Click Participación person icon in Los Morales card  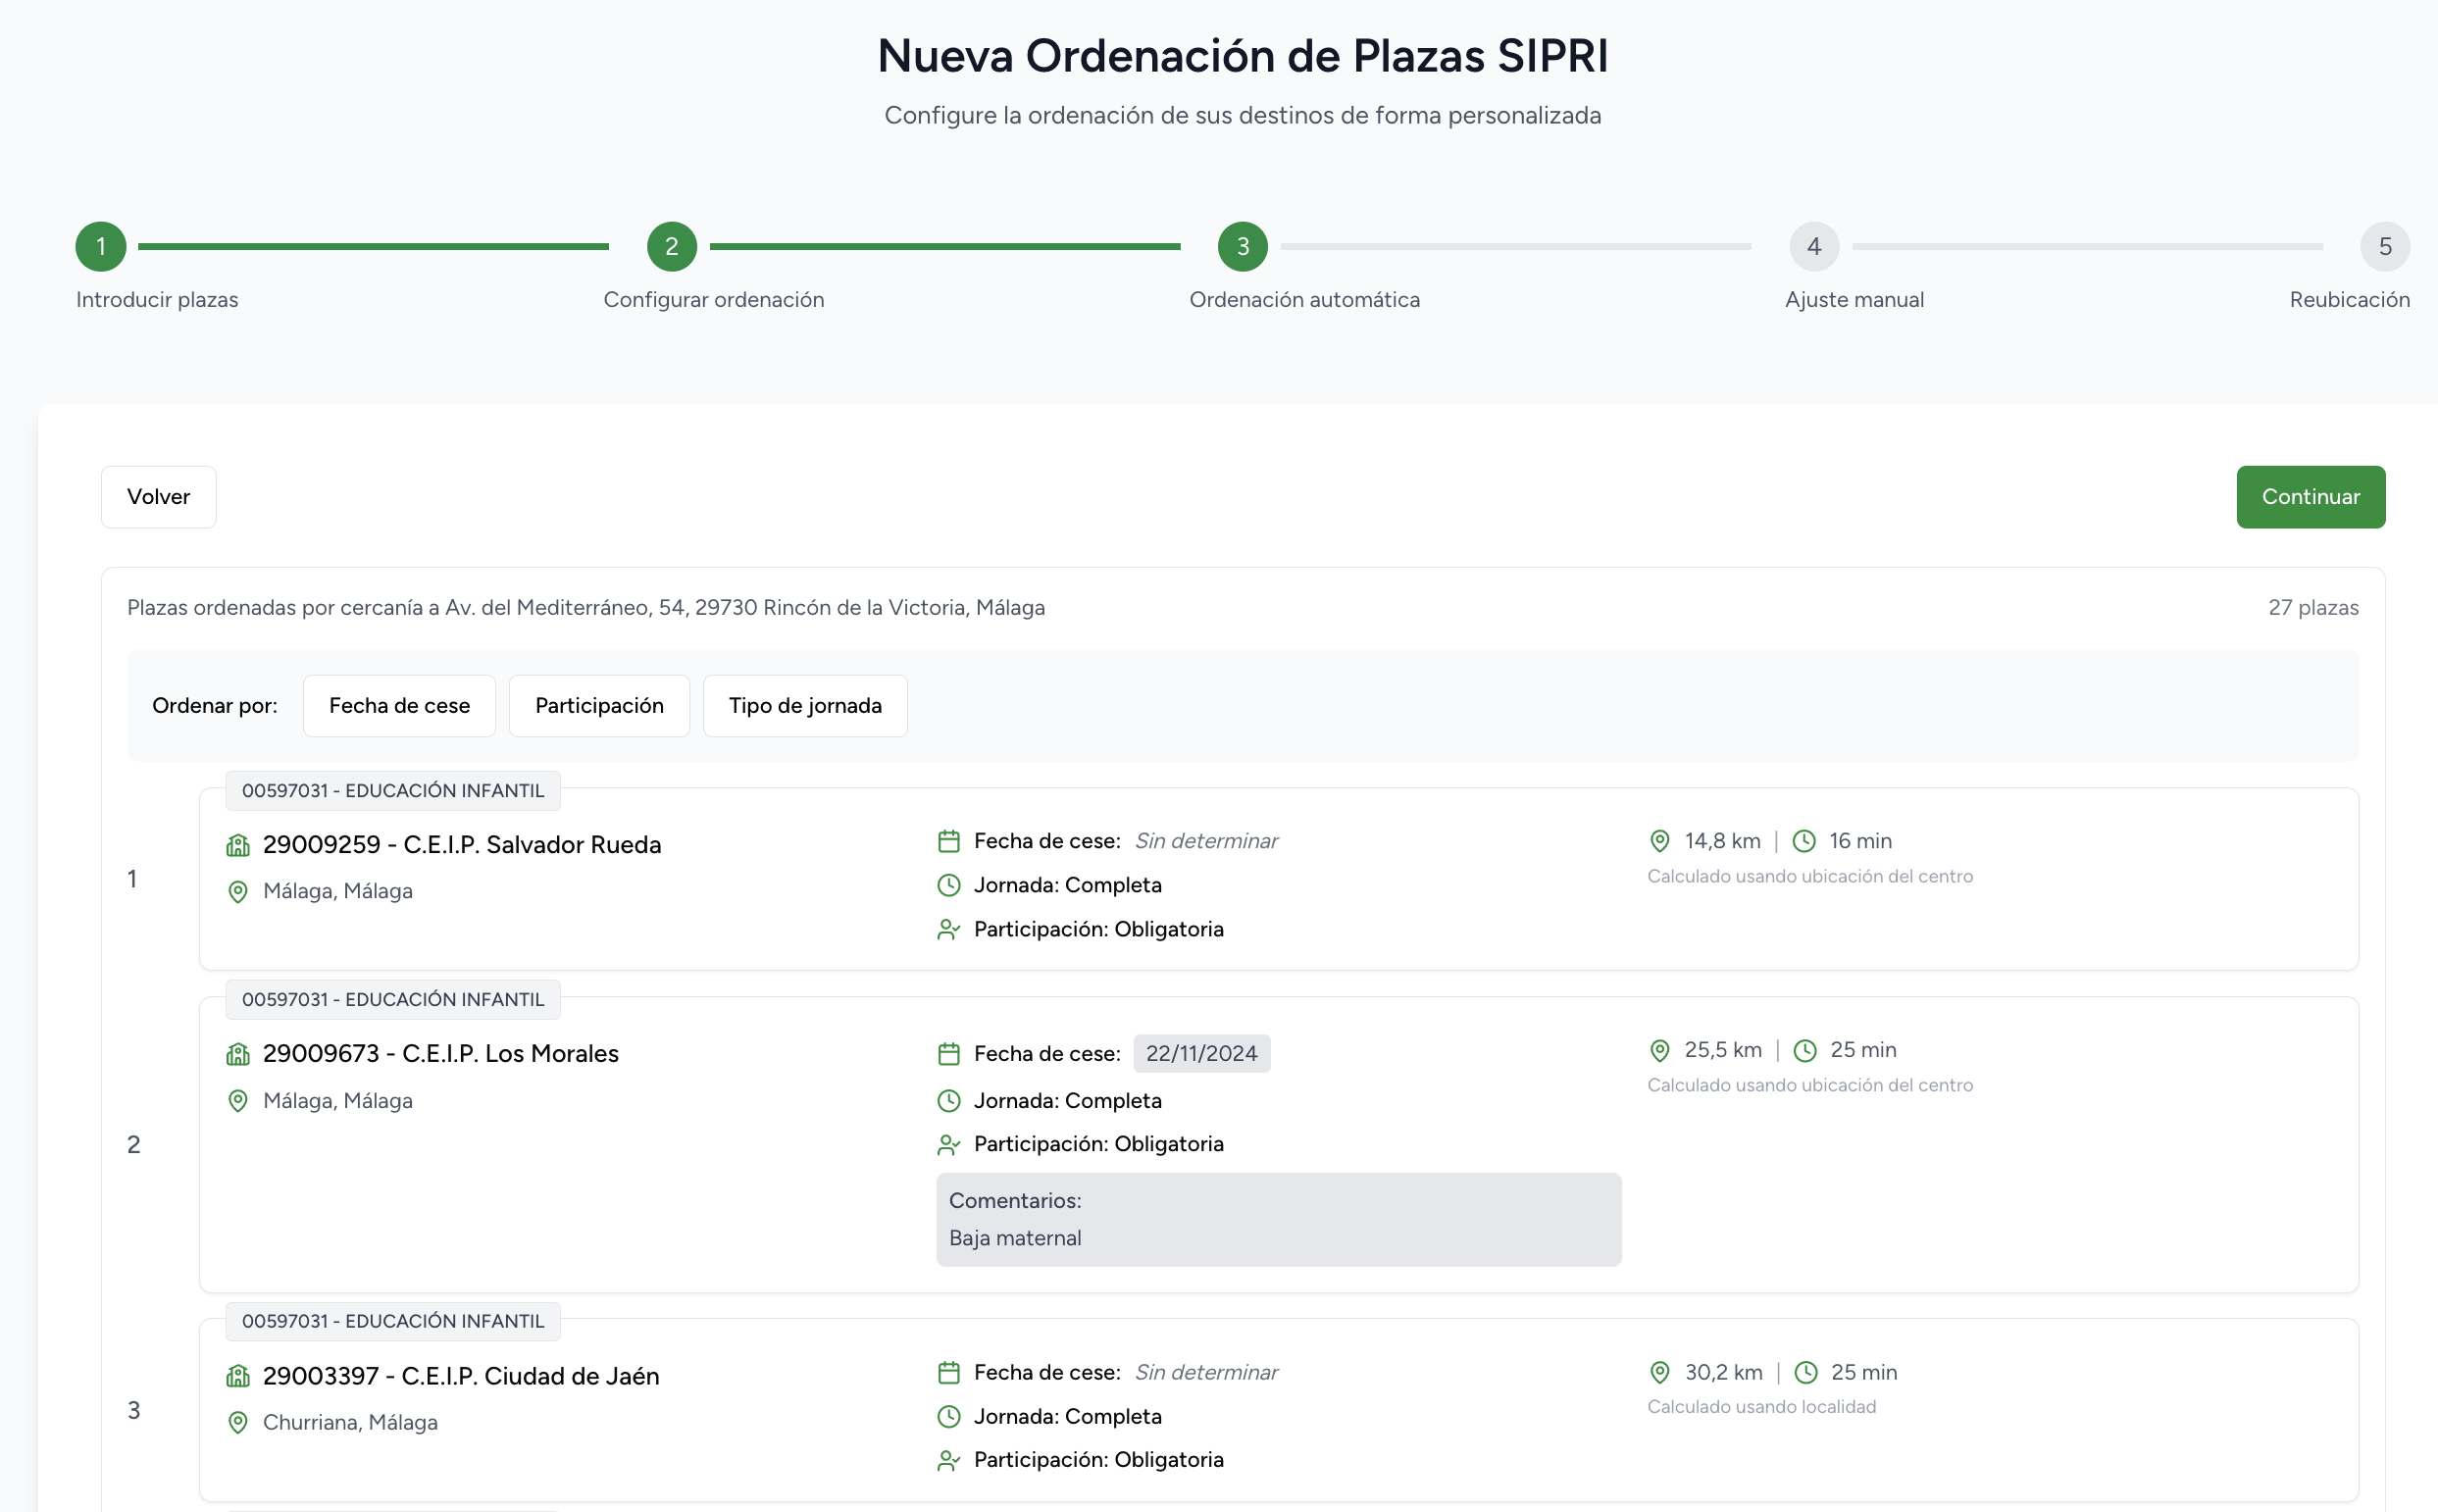pyautogui.click(x=949, y=1145)
